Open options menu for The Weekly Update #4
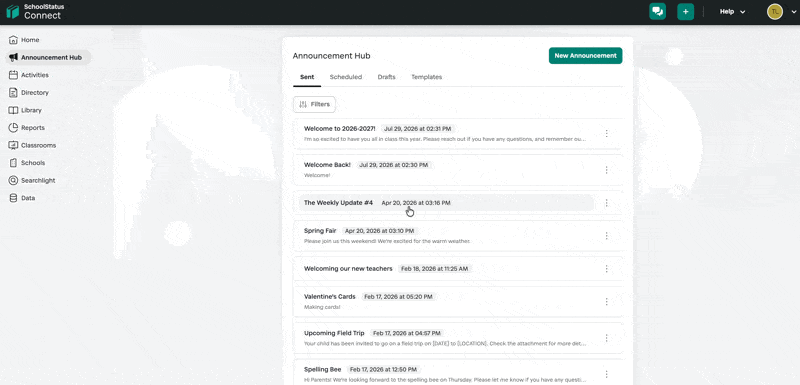 pyautogui.click(x=606, y=203)
